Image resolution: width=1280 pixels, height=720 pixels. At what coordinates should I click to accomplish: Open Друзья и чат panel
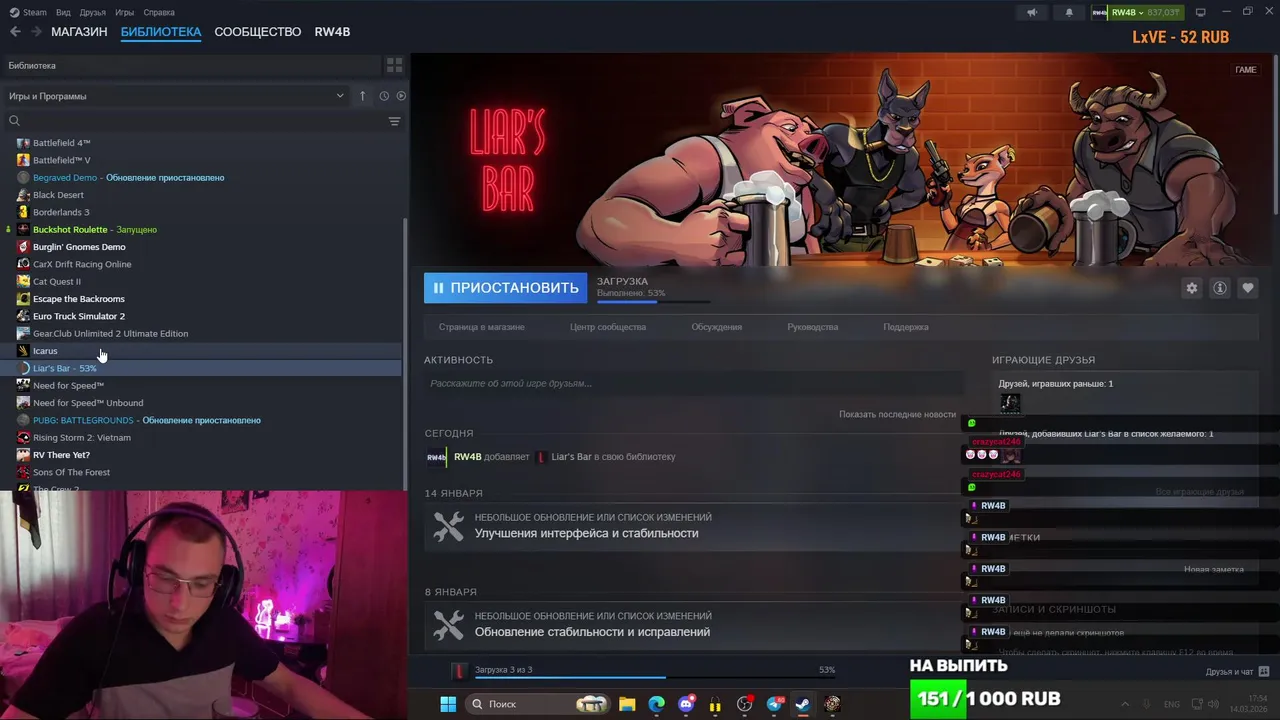tap(1237, 672)
